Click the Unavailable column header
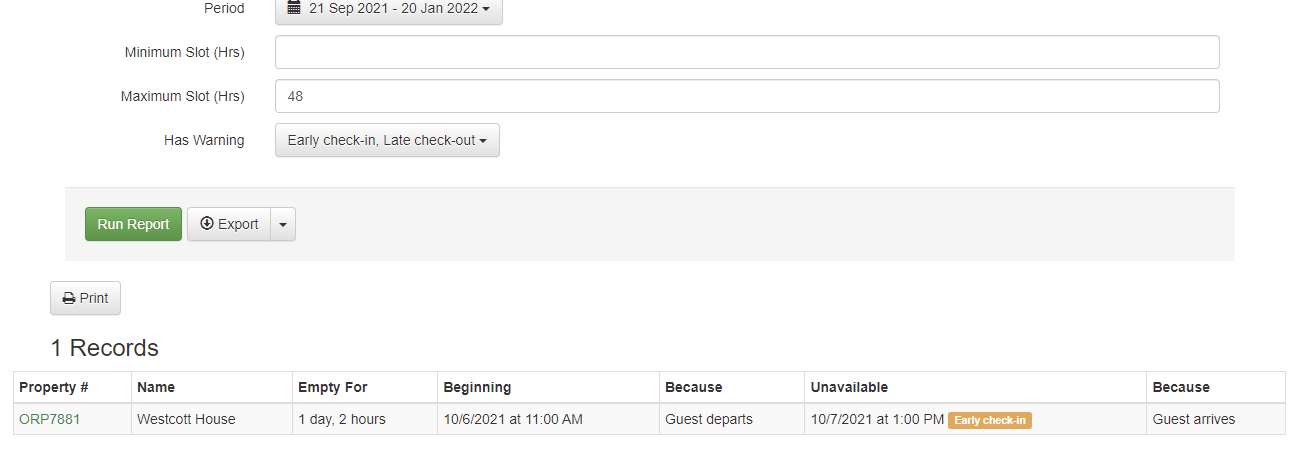The height and width of the screenshot is (465, 1299). pos(849,387)
